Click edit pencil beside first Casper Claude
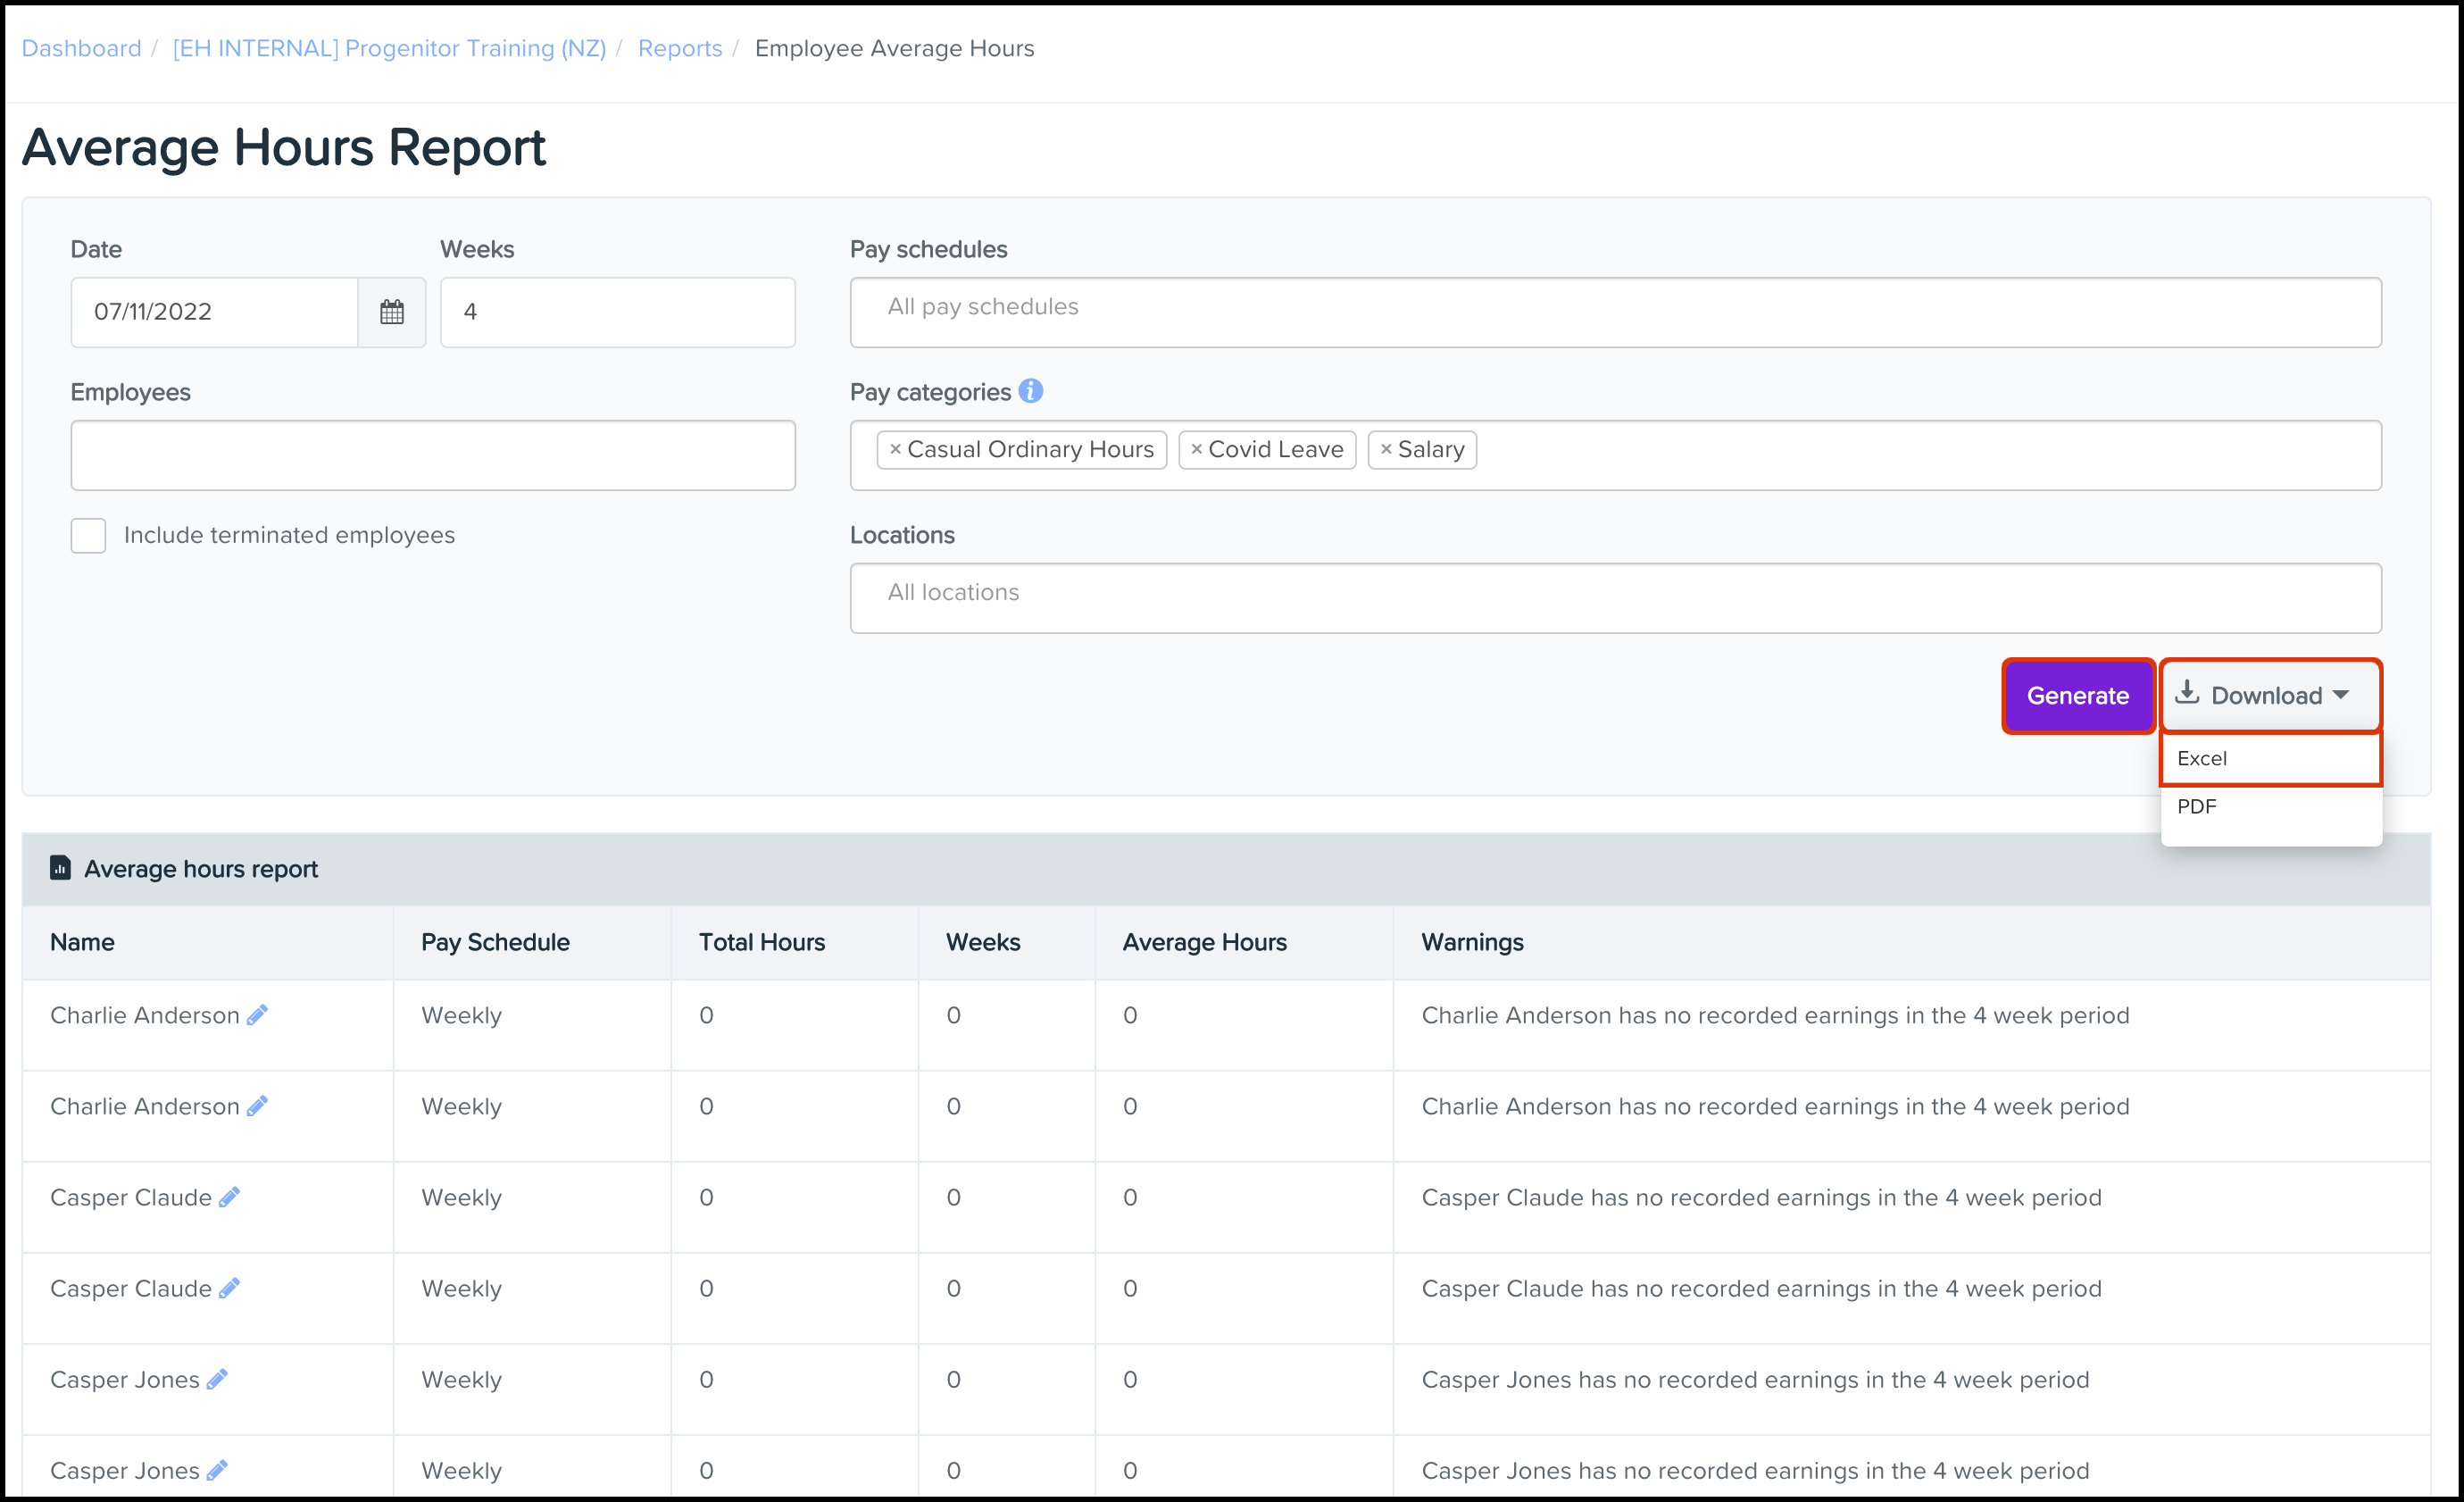 coord(229,1197)
